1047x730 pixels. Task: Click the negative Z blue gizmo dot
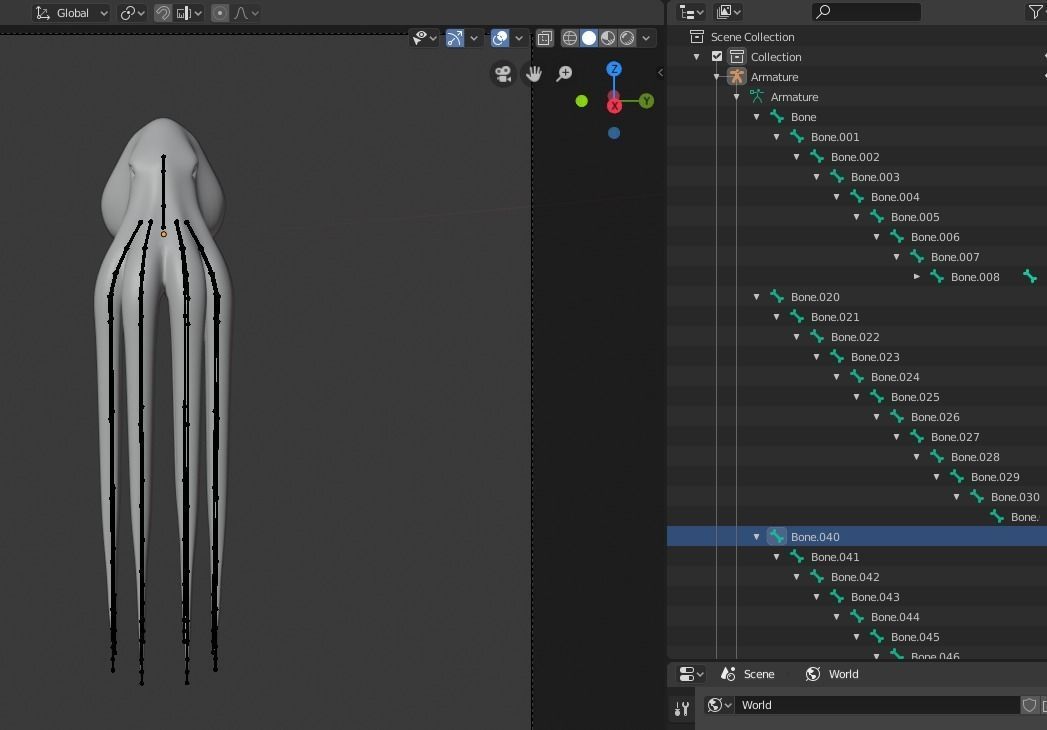(614, 133)
